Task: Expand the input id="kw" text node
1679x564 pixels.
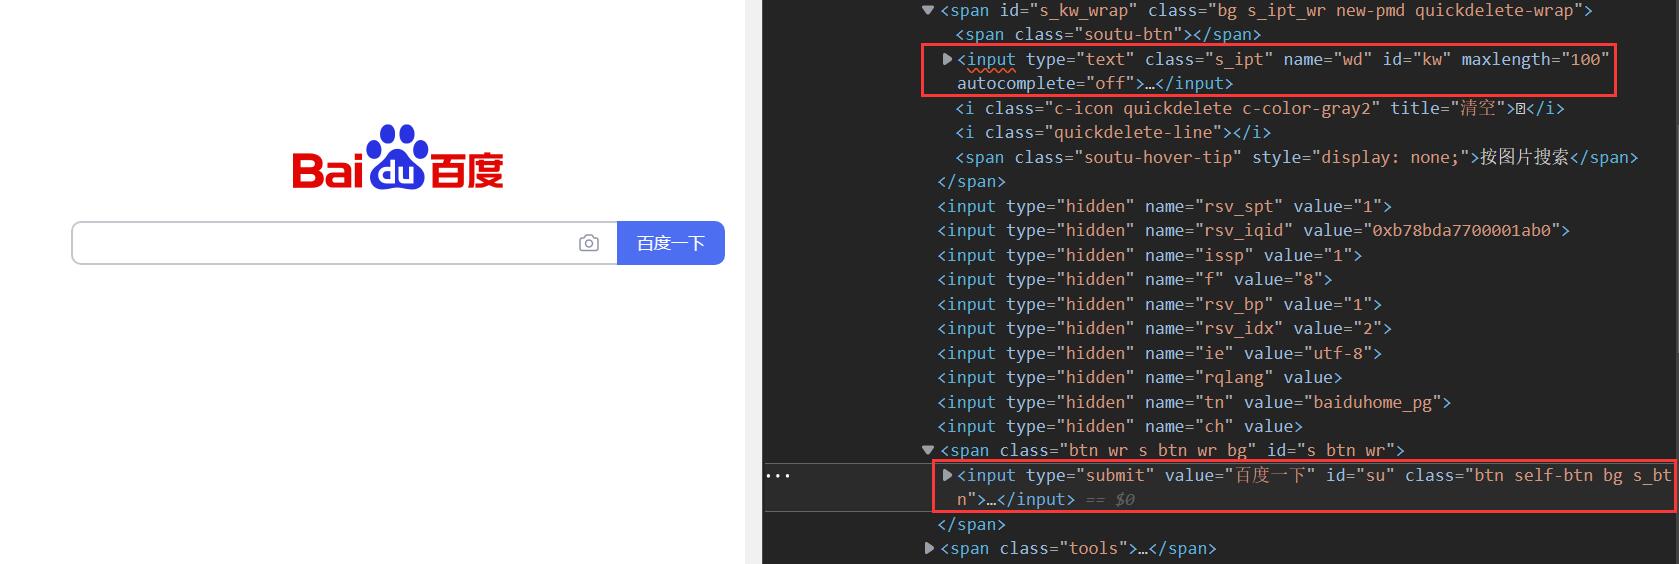Action: click(947, 60)
